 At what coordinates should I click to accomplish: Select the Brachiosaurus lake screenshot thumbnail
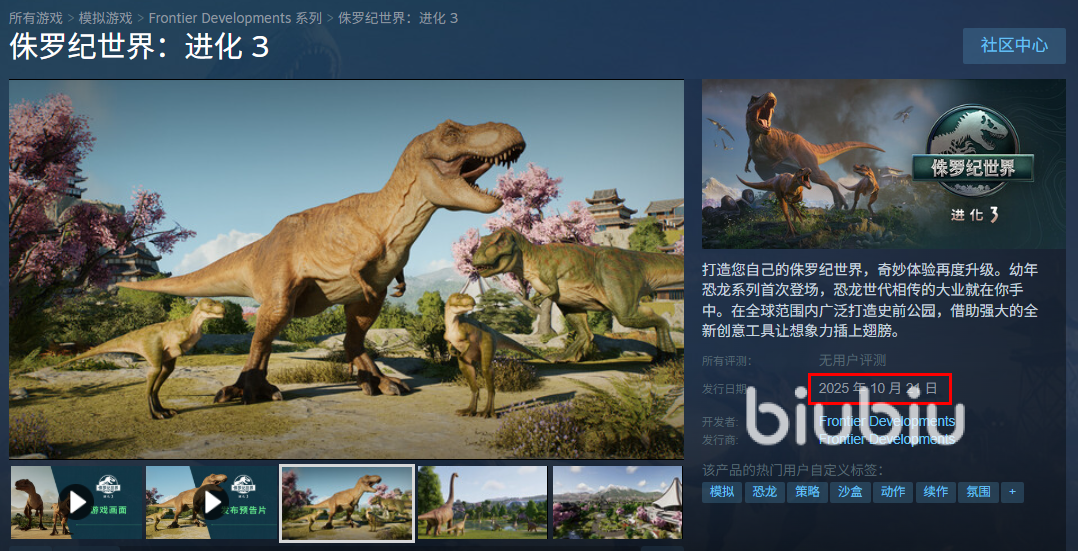(483, 502)
